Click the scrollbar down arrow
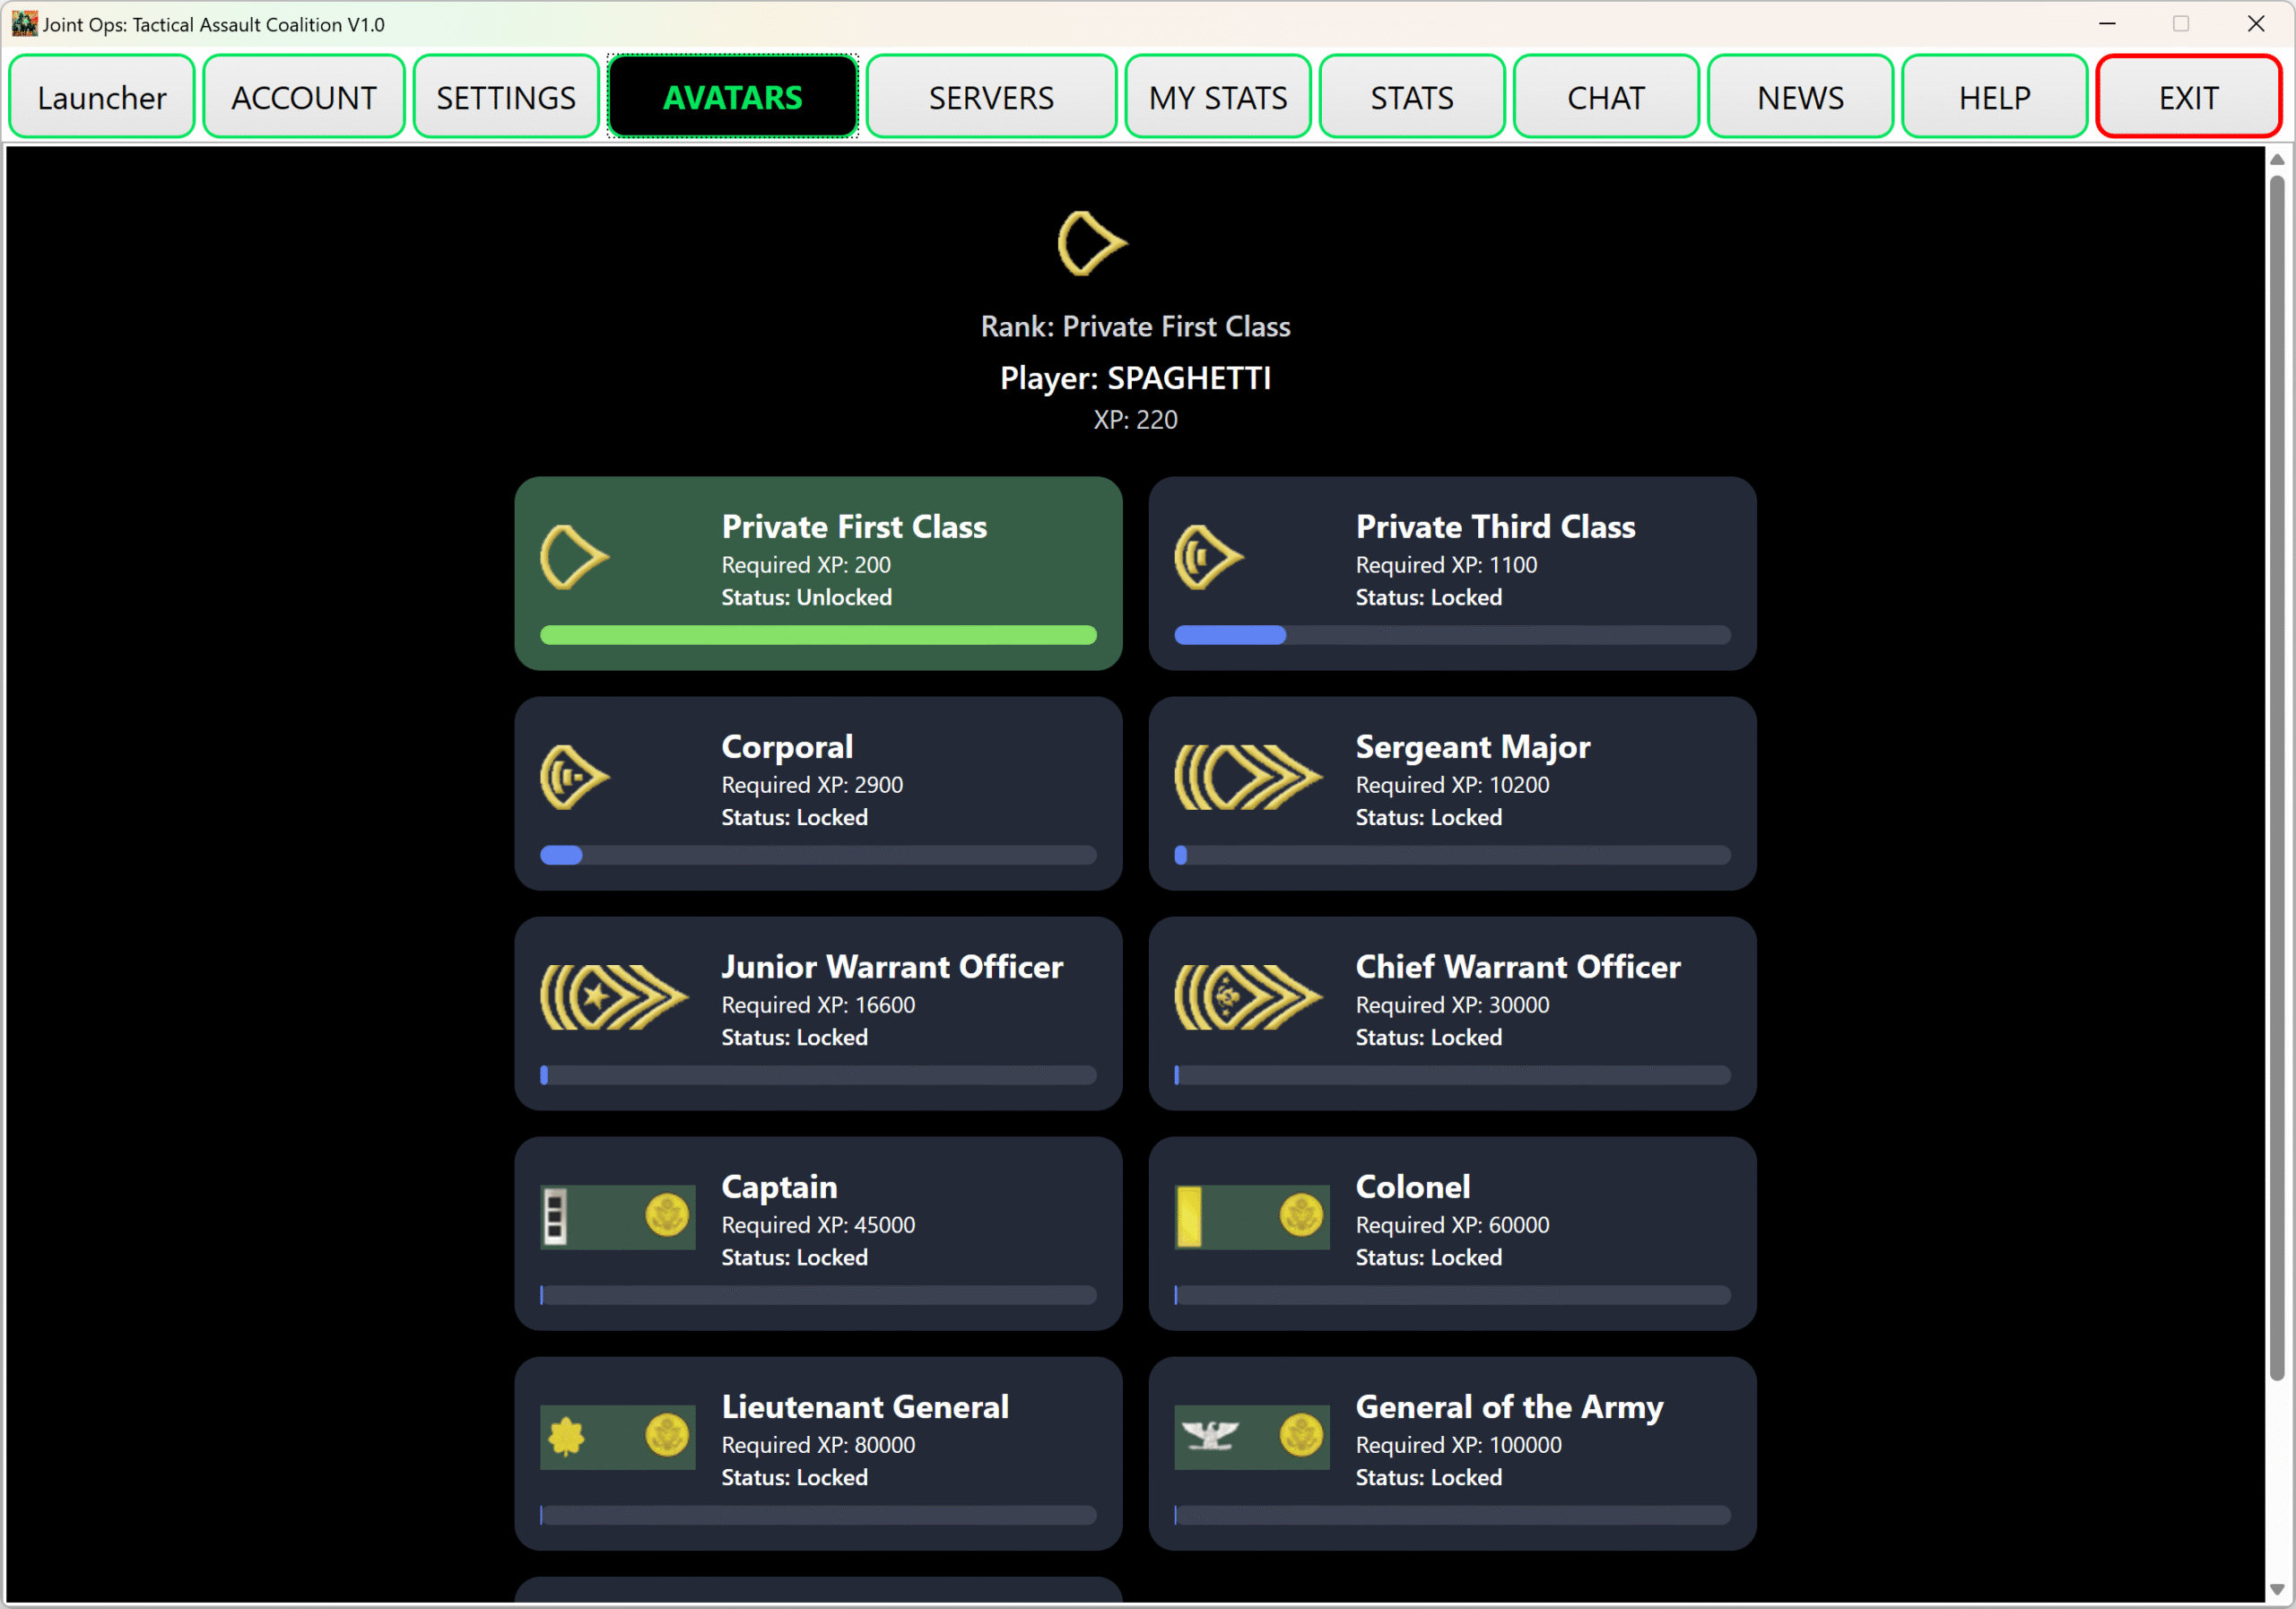The image size is (2296, 1609). 2277,1589
